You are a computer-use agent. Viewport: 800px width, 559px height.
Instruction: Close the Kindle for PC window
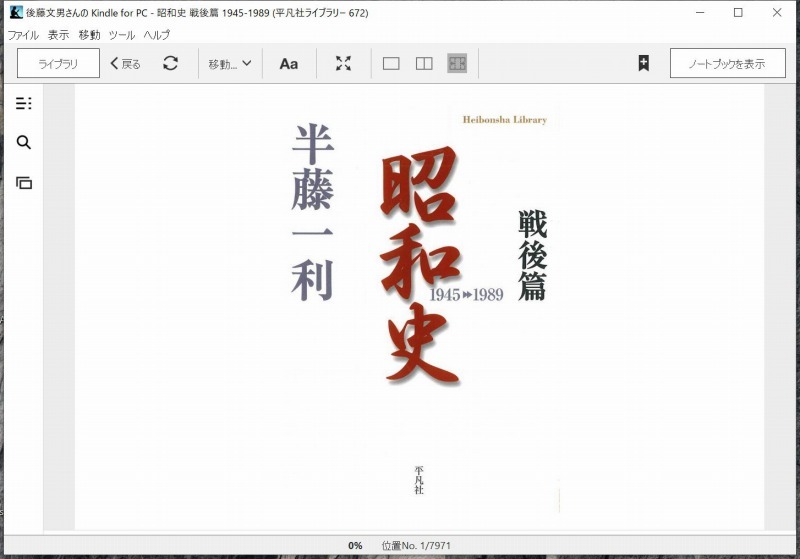coord(777,12)
